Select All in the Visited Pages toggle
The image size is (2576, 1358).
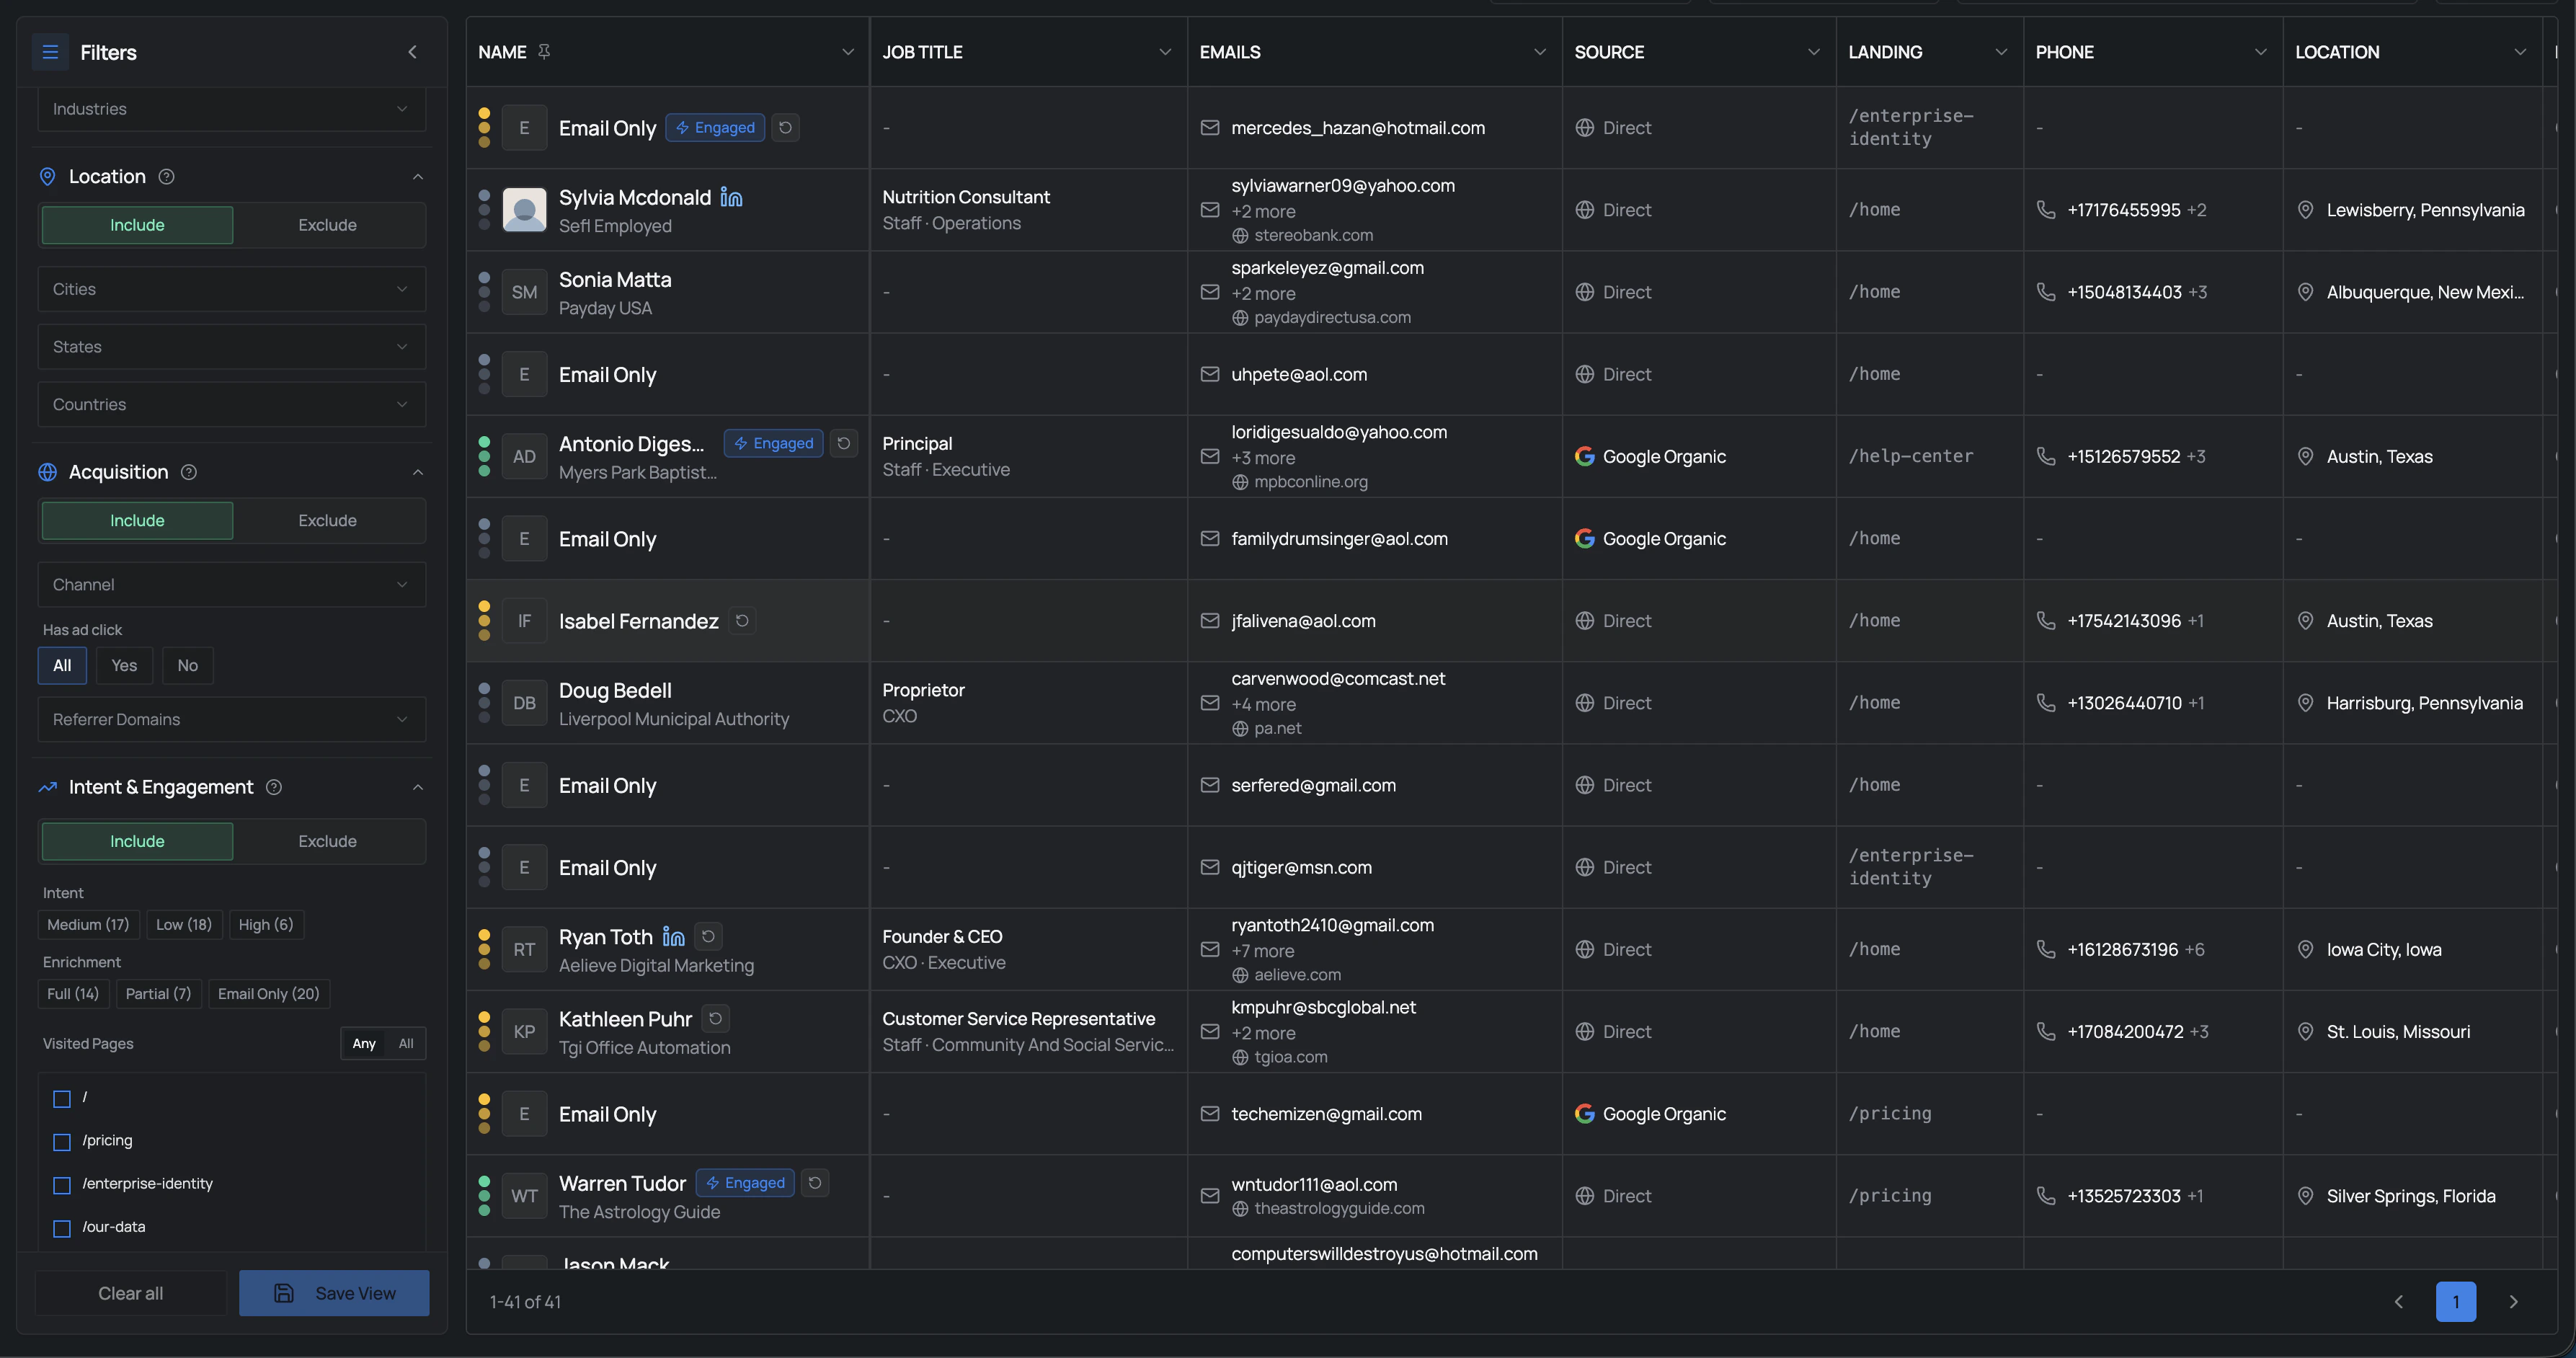point(406,1043)
